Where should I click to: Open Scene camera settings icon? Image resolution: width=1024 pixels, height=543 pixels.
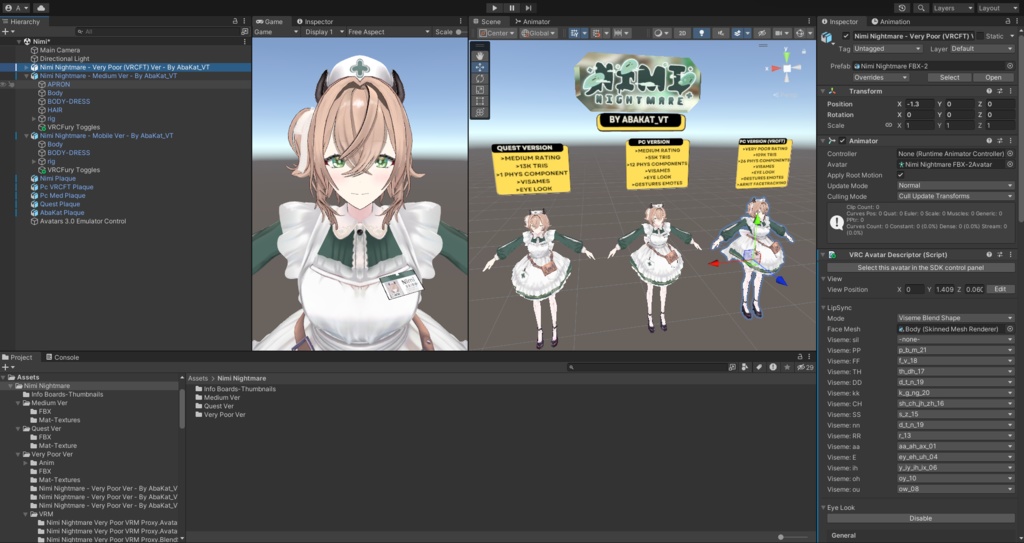click(781, 33)
